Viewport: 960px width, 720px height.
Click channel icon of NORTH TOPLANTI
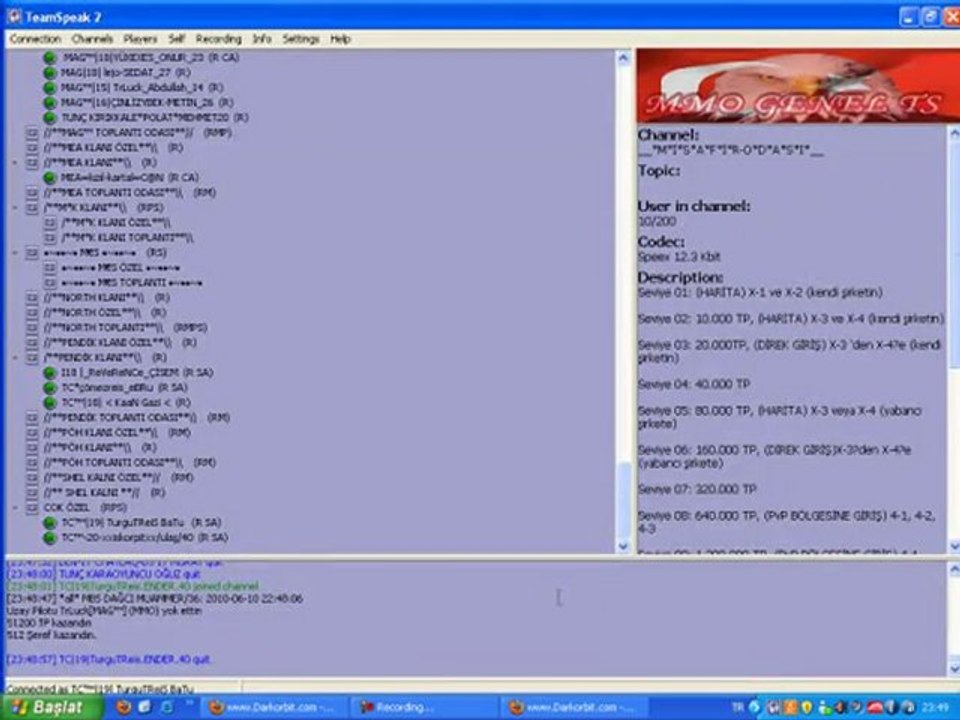point(32,328)
